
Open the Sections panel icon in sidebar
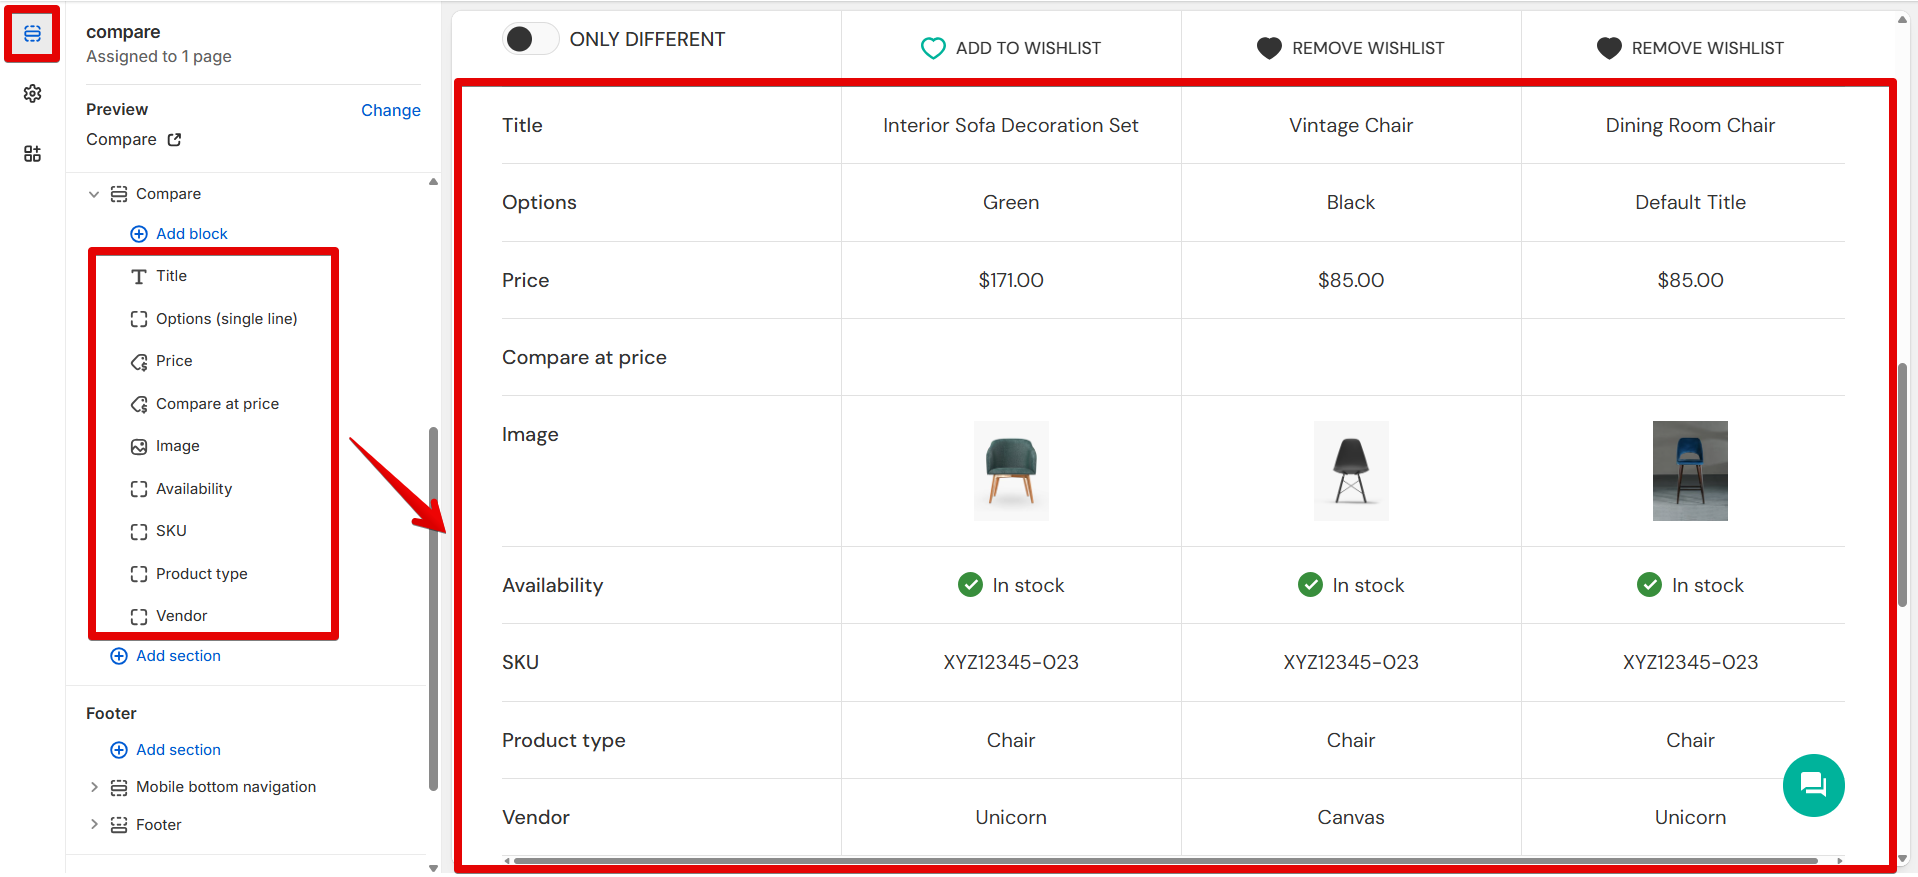tap(32, 34)
